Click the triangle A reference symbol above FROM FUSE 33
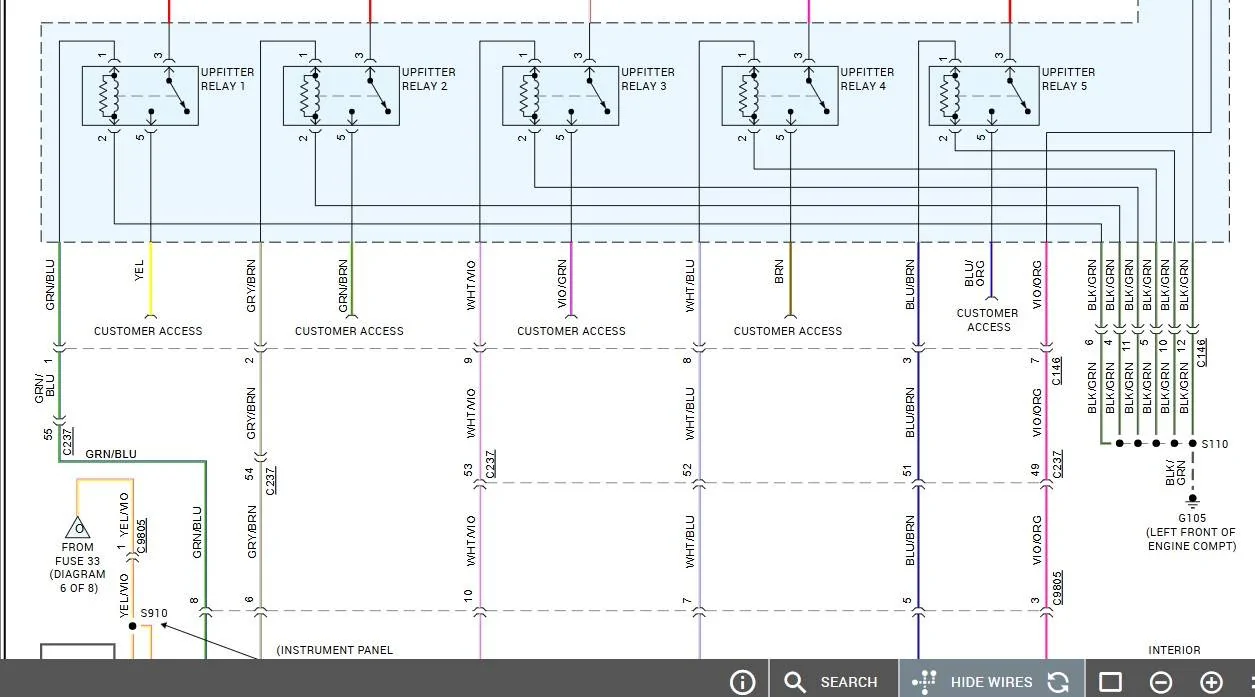This screenshot has height=697, width=1255. 78,527
